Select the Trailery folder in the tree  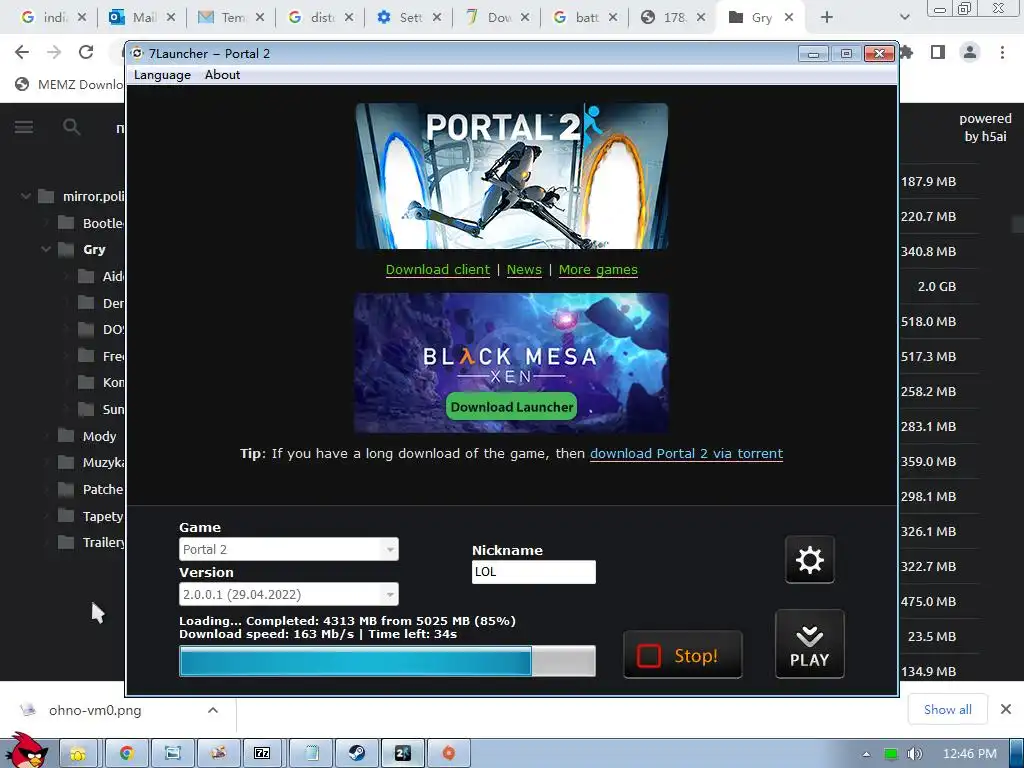91,542
